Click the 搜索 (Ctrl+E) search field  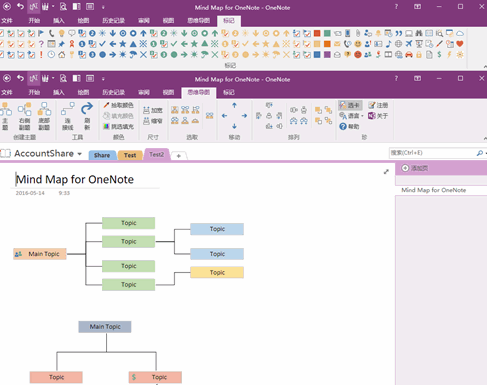tap(432, 153)
